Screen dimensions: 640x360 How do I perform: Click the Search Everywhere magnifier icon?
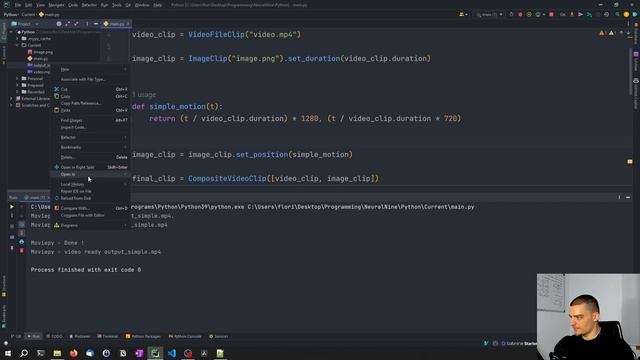[x=617, y=14]
